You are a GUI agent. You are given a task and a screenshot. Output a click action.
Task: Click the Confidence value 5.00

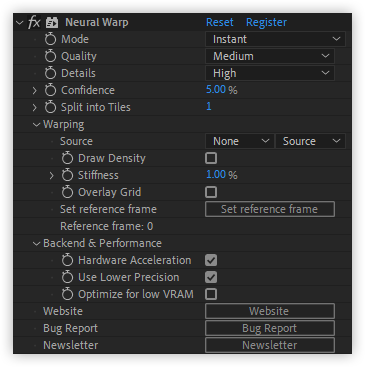point(216,90)
